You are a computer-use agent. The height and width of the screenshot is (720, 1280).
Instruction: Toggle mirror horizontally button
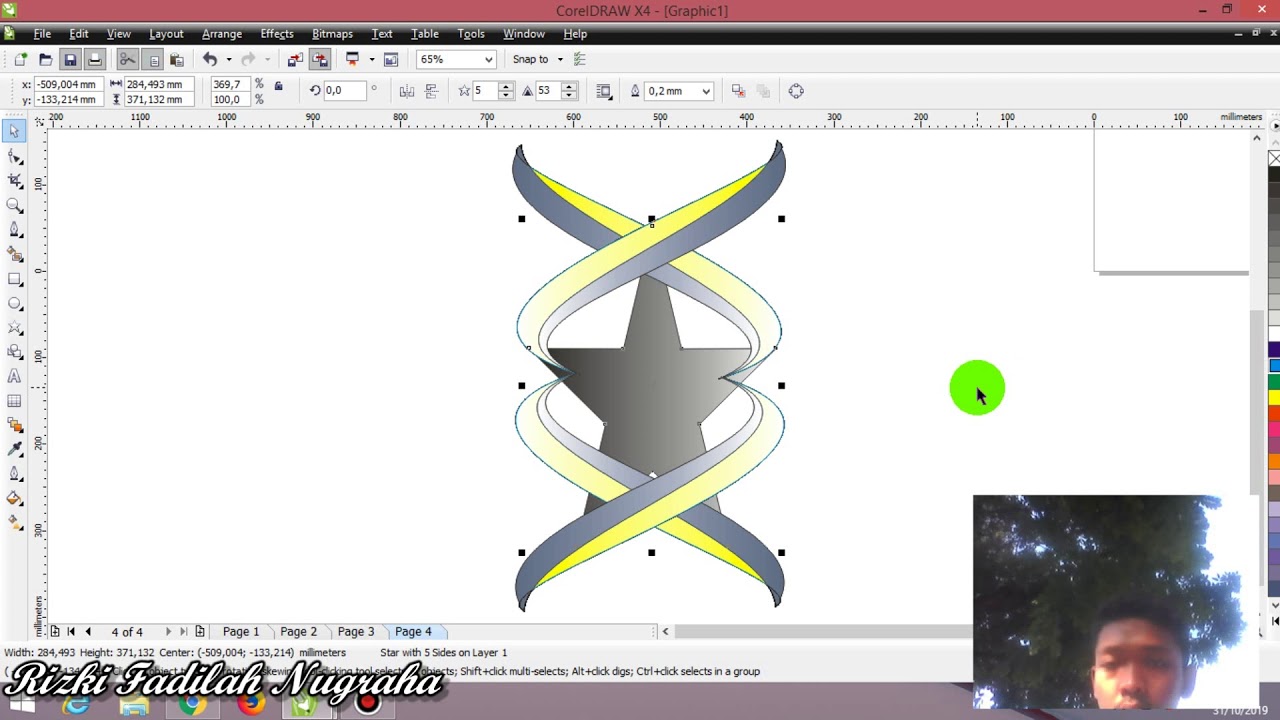click(x=406, y=91)
